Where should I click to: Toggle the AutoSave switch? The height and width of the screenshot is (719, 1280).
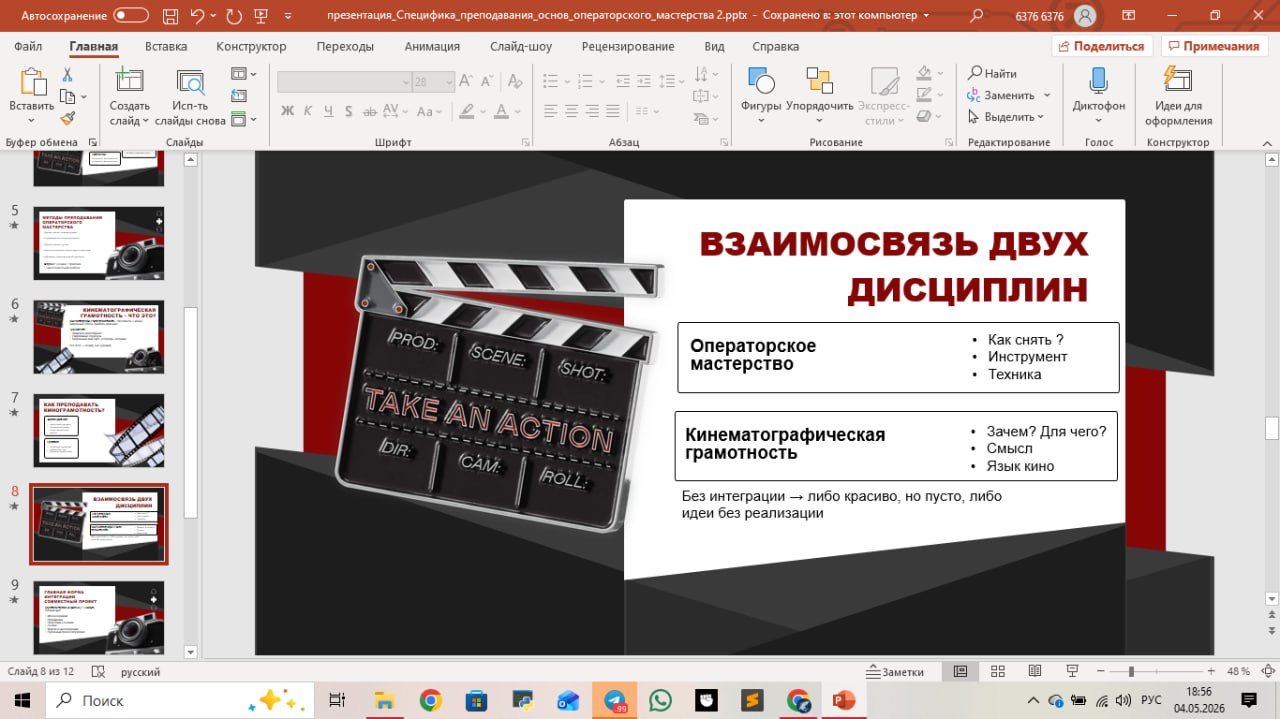click(x=132, y=16)
